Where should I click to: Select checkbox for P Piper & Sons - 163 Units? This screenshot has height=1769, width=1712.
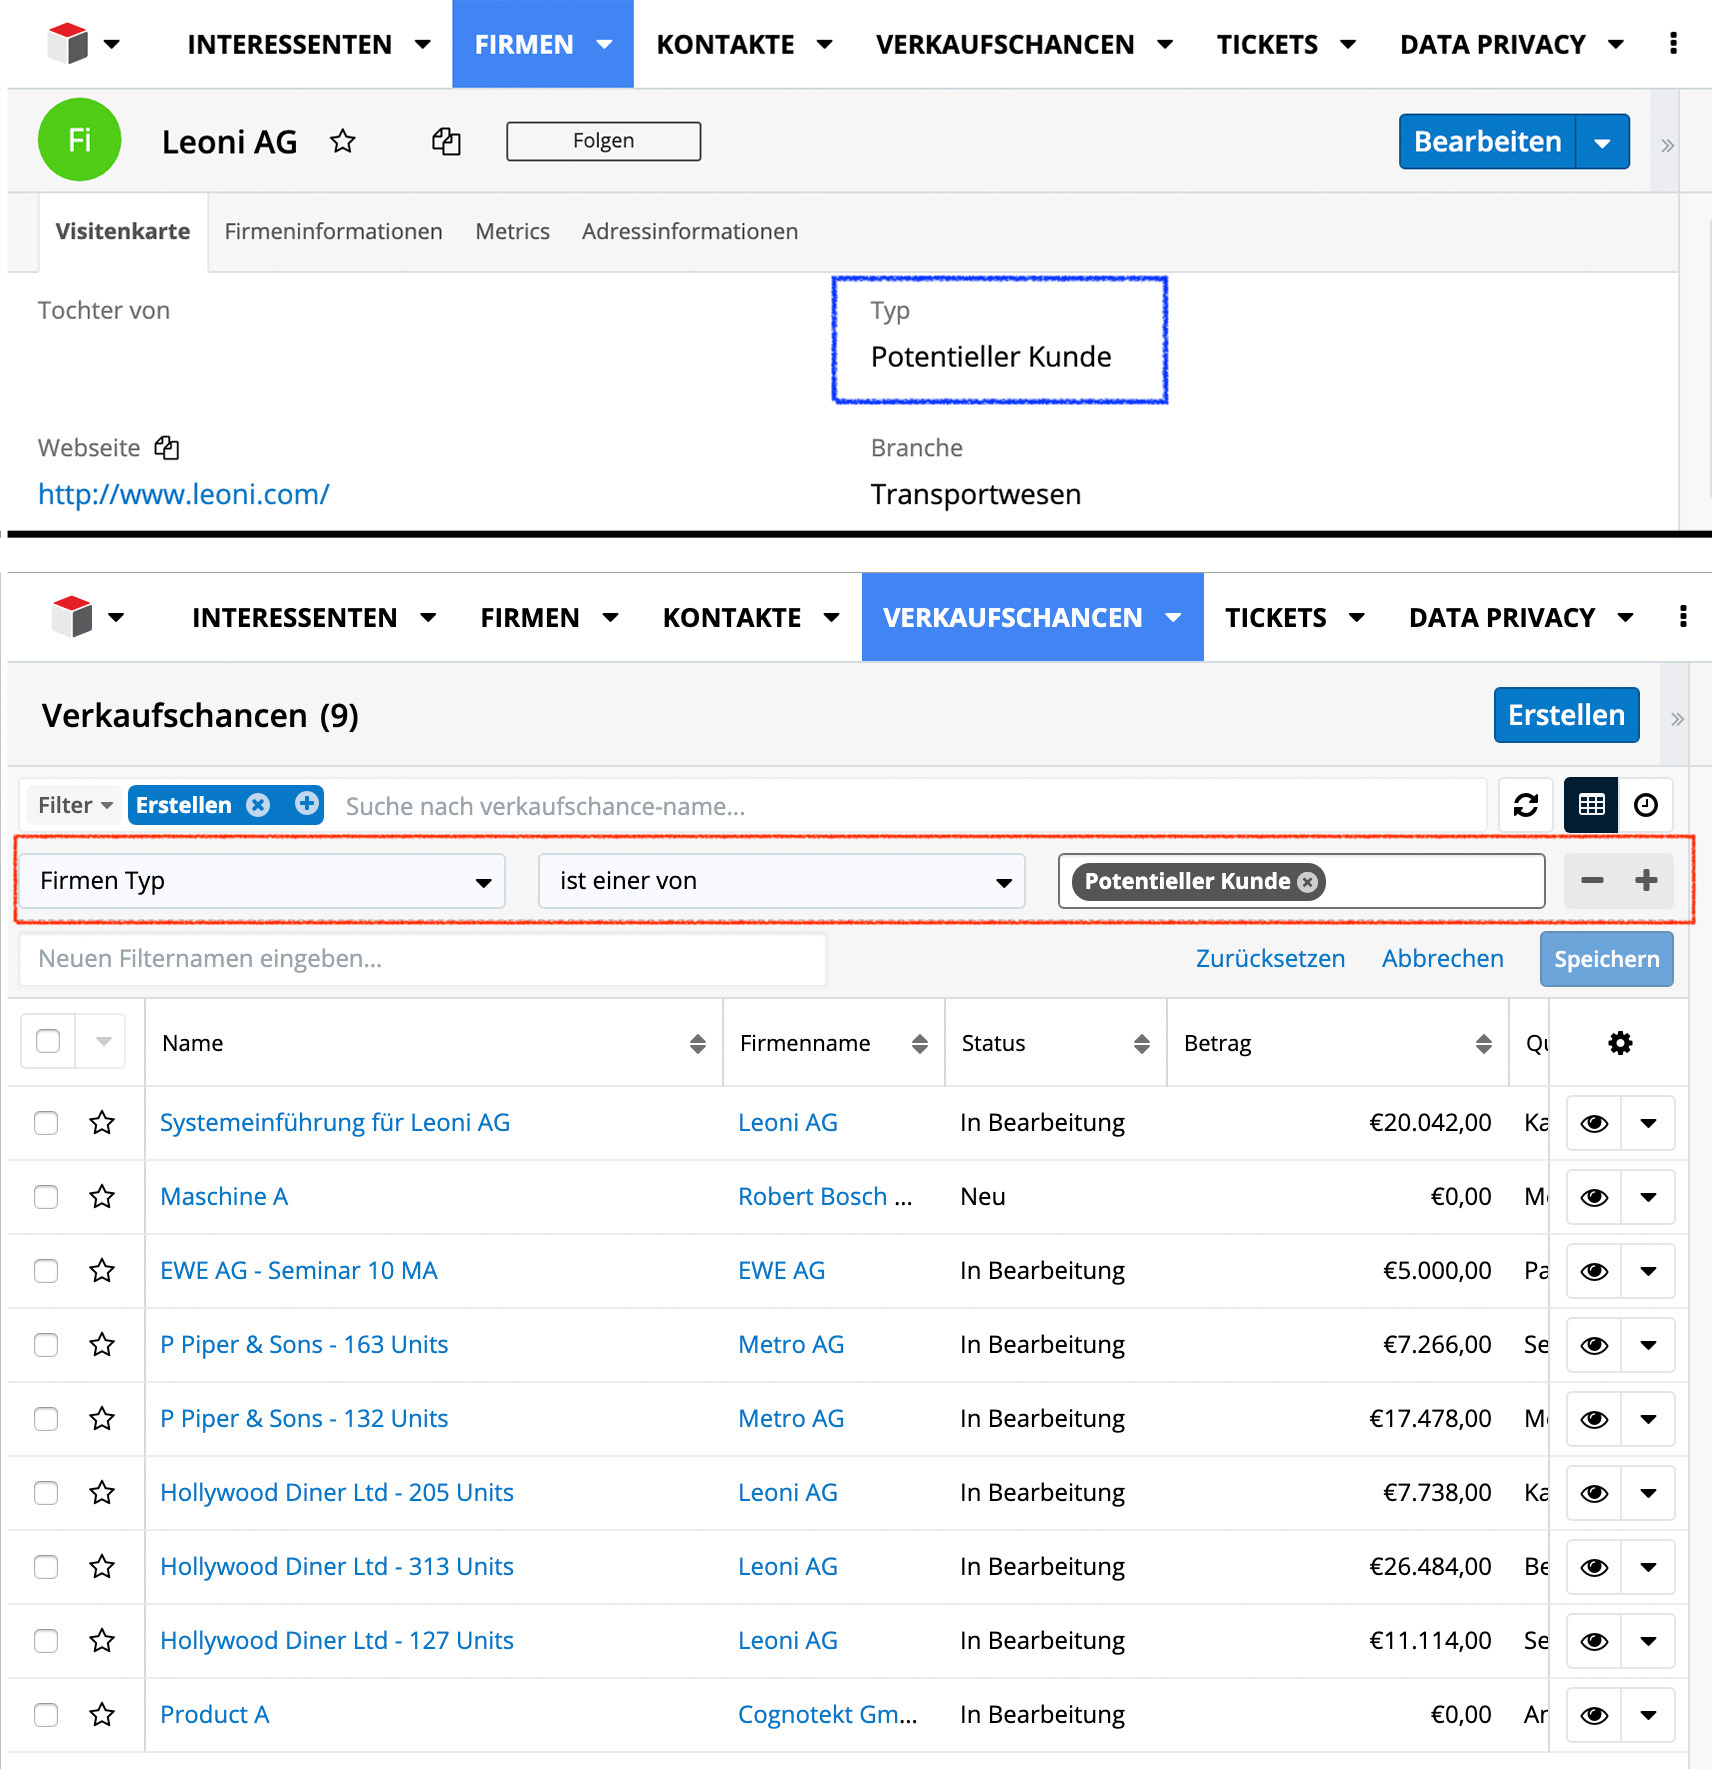point(46,1344)
